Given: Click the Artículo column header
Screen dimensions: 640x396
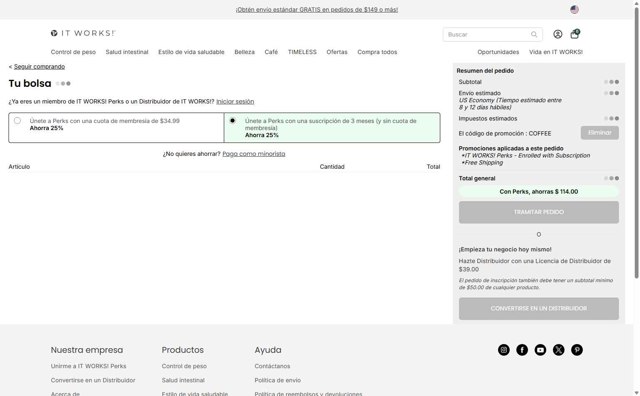Looking at the screenshot, I should (19, 167).
